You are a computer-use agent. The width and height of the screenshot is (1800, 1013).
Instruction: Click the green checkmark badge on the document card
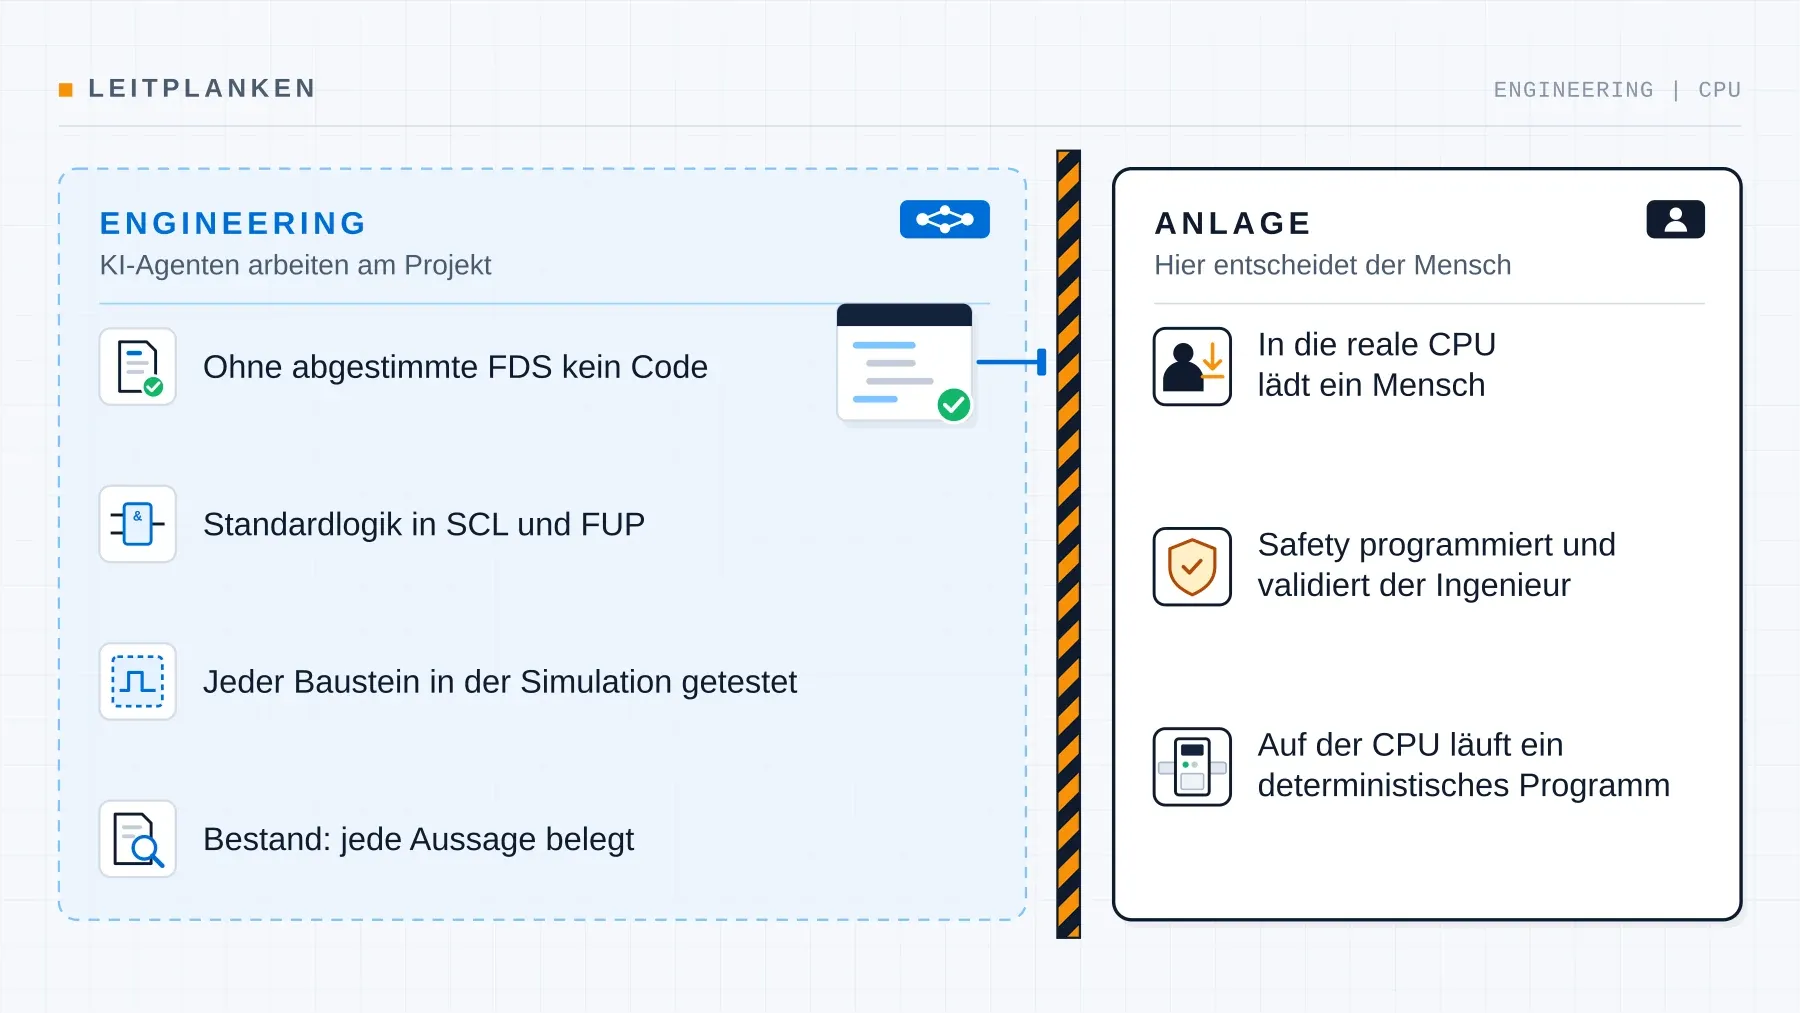[954, 405]
